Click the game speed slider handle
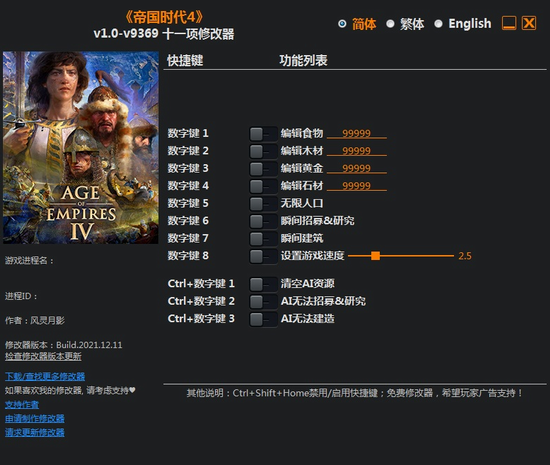The height and width of the screenshot is (465, 550). [x=375, y=256]
